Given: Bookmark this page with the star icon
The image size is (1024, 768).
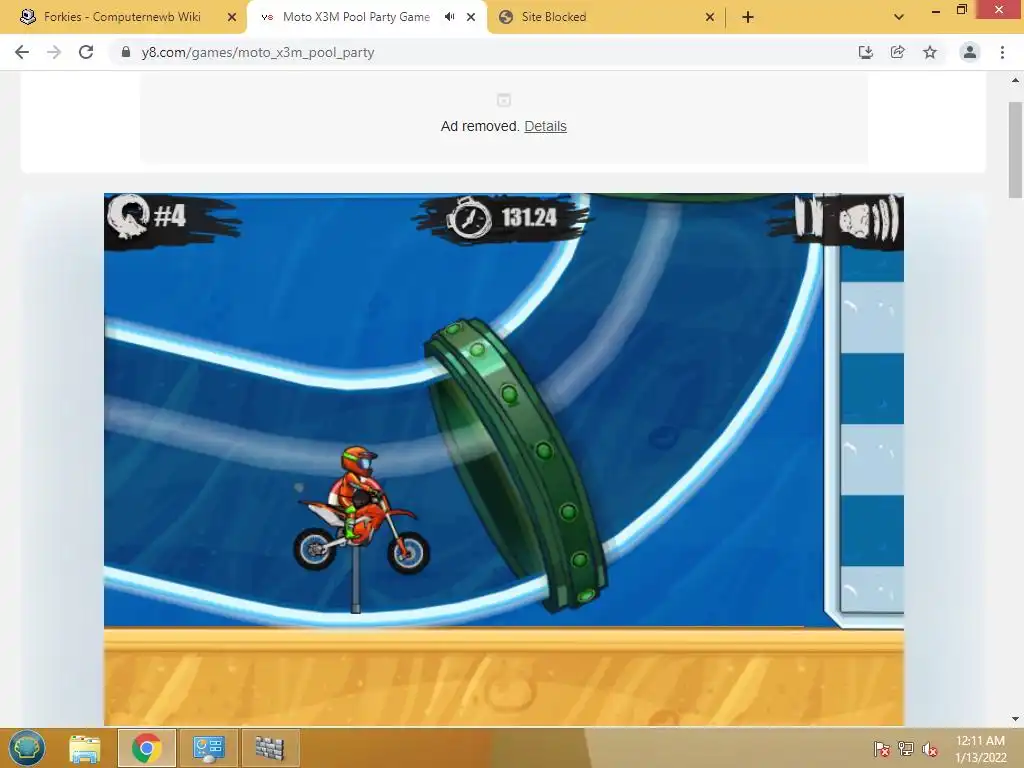Looking at the screenshot, I should click(930, 52).
